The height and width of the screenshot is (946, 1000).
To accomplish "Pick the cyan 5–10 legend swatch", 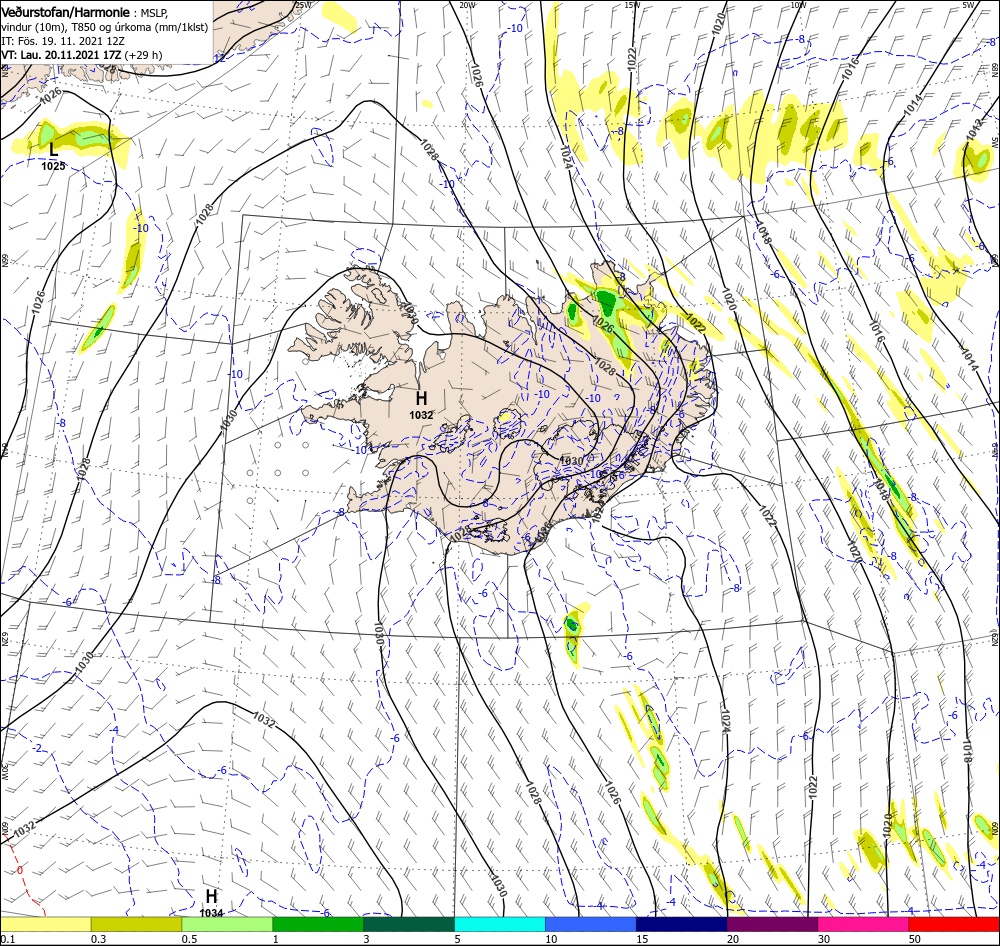I will click(500, 924).
